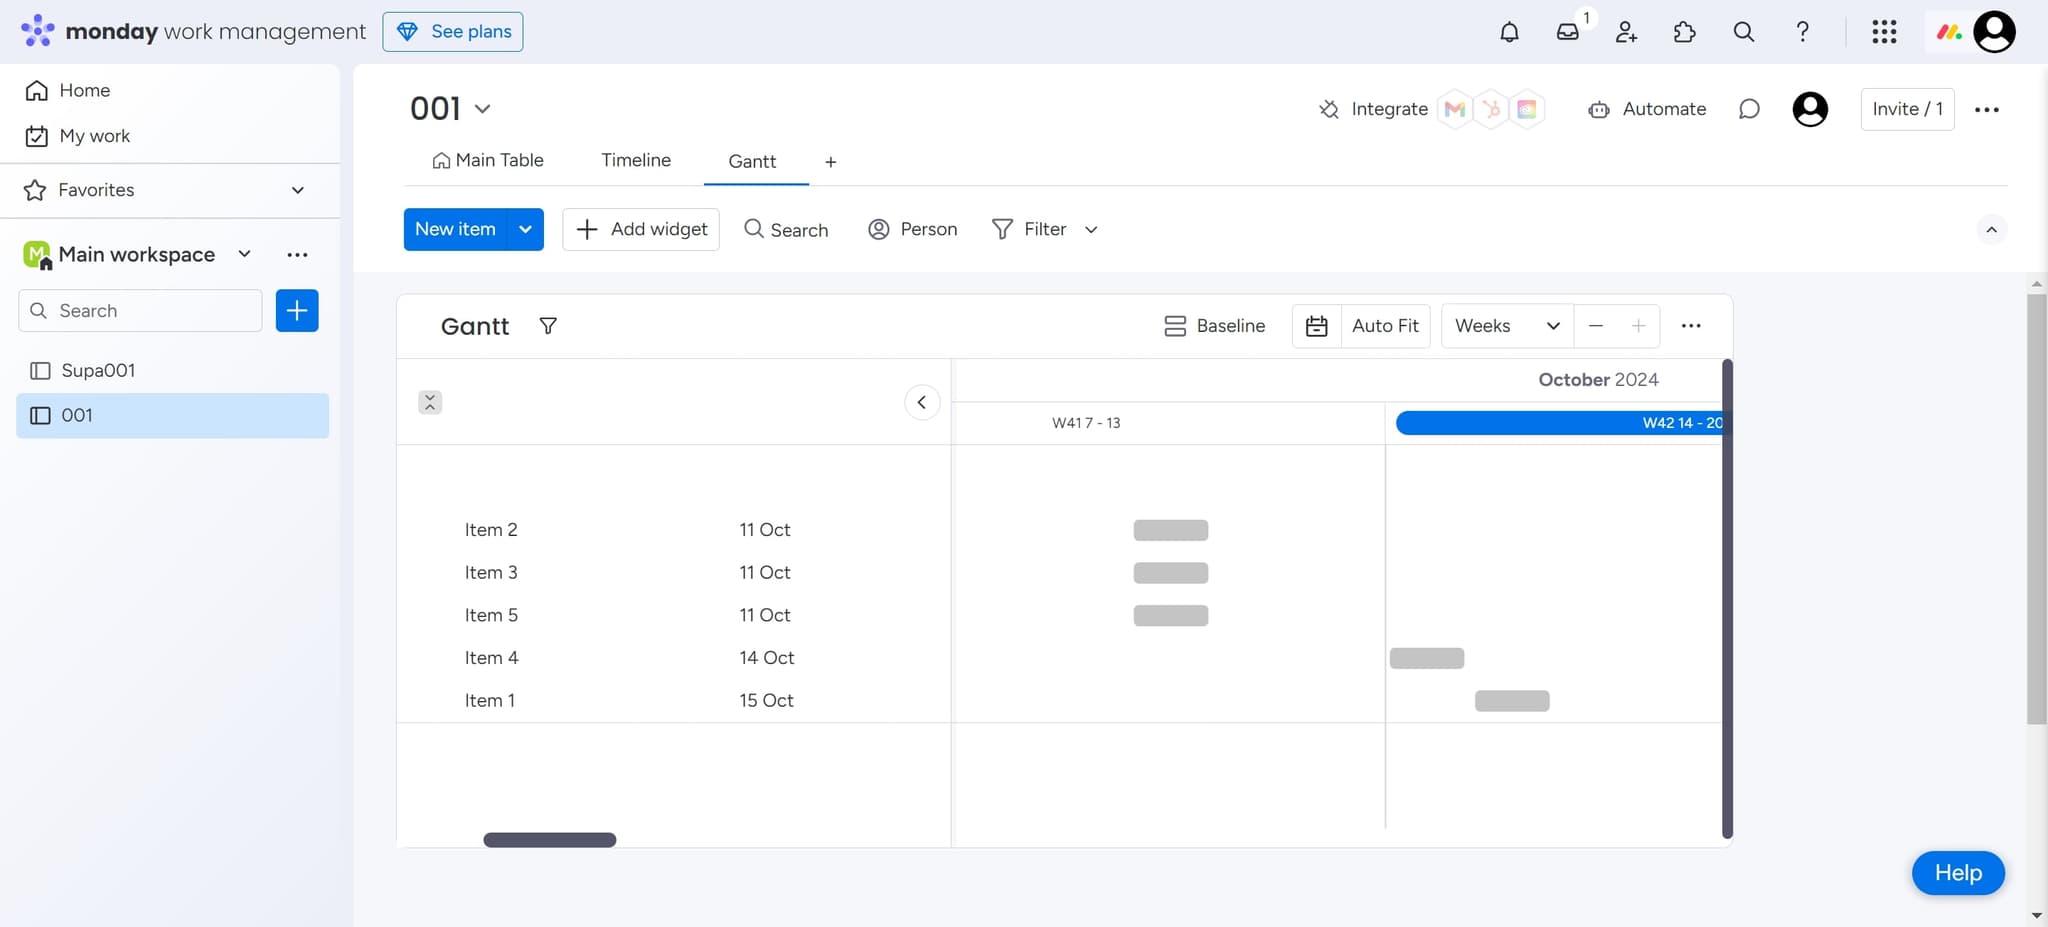Open the help question mark icon

(x=1802, y=32)
